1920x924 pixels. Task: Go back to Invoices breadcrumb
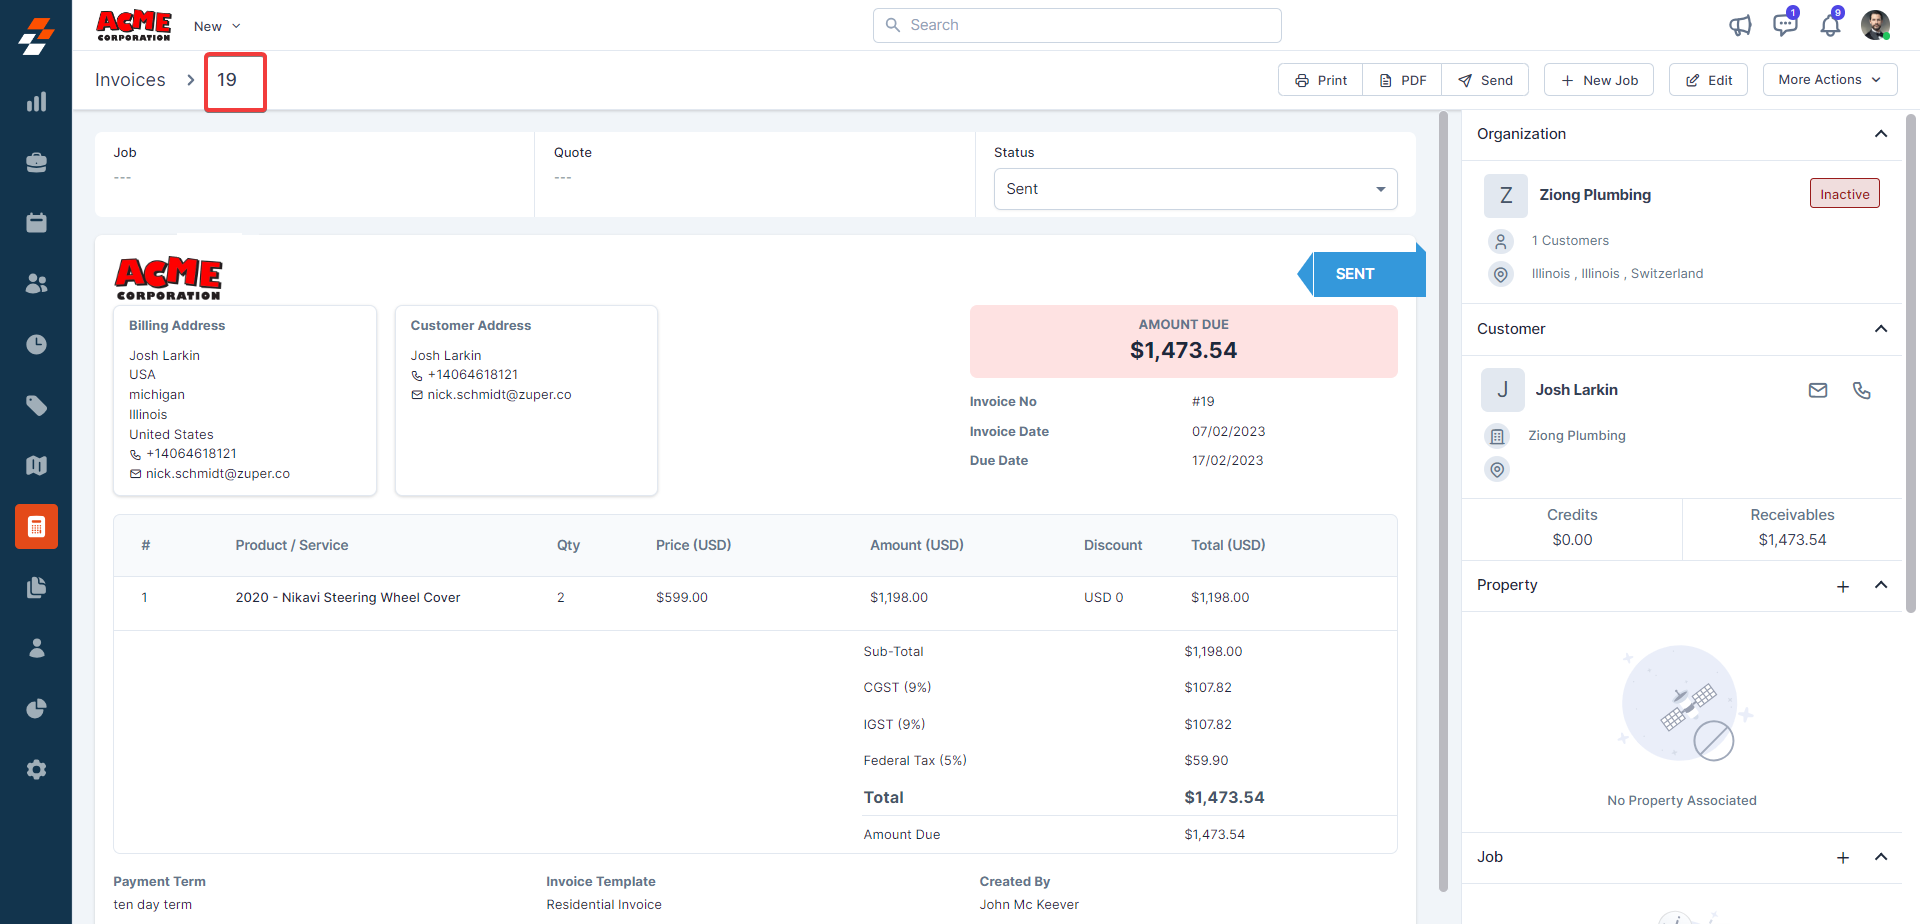pos(130,80)
